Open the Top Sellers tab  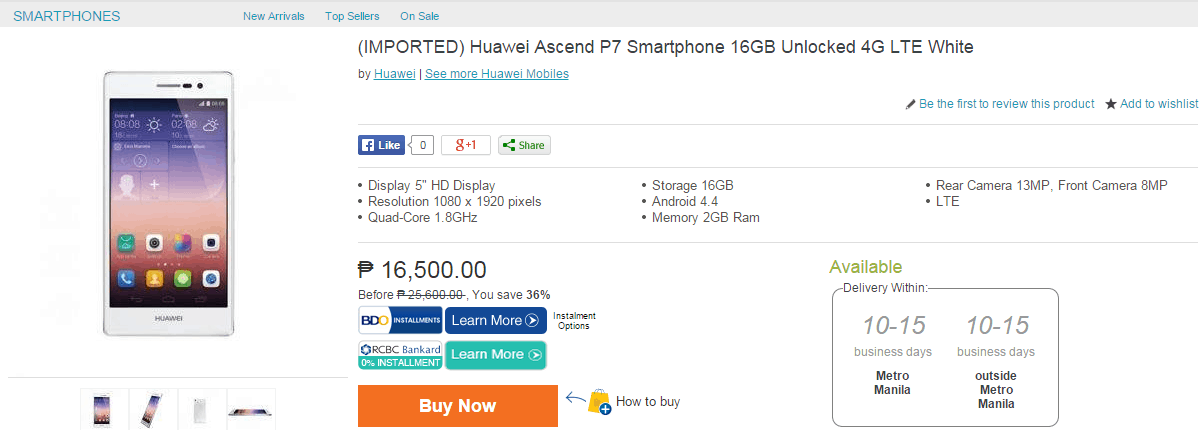click(x=351, y=16)
